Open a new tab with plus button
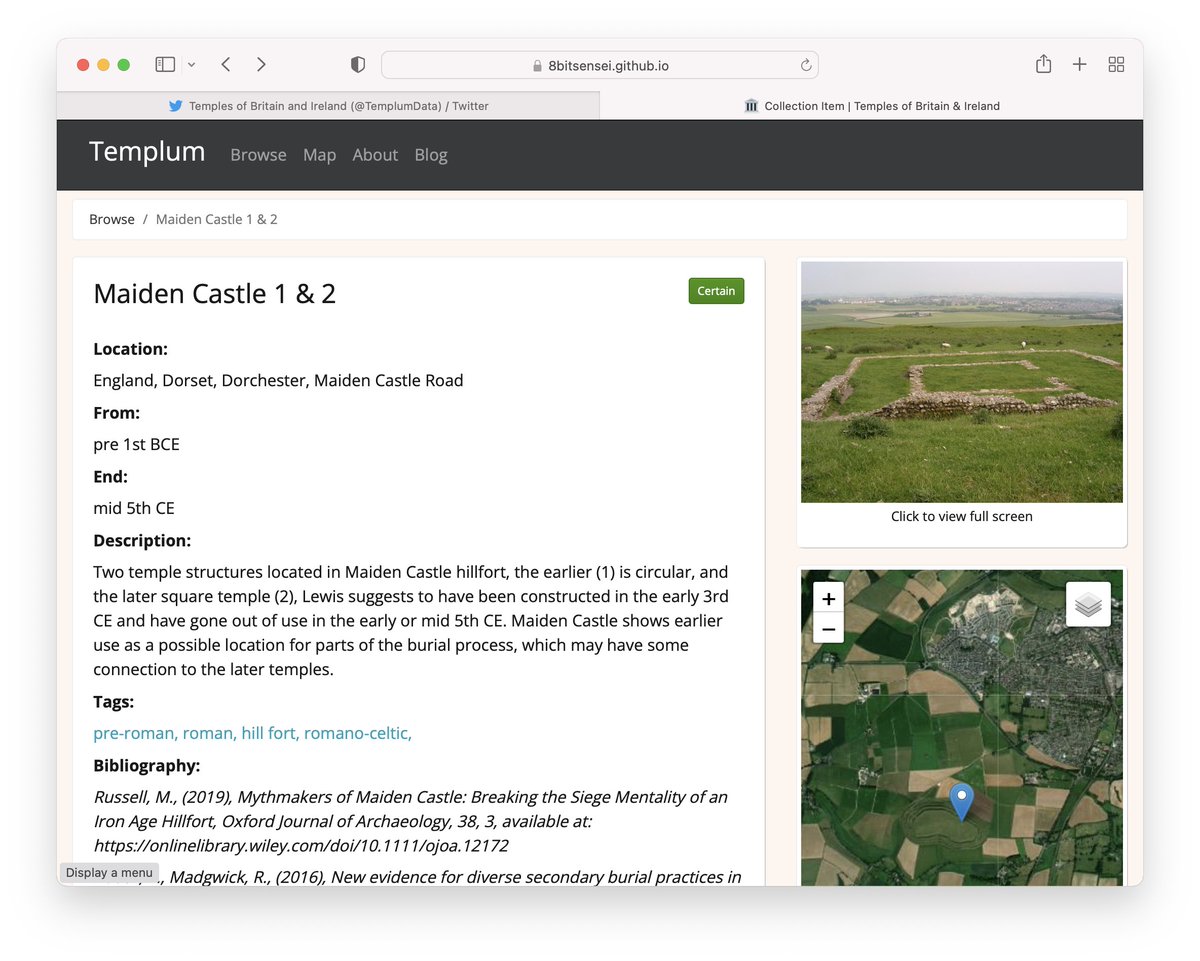 click(1080, 64)
